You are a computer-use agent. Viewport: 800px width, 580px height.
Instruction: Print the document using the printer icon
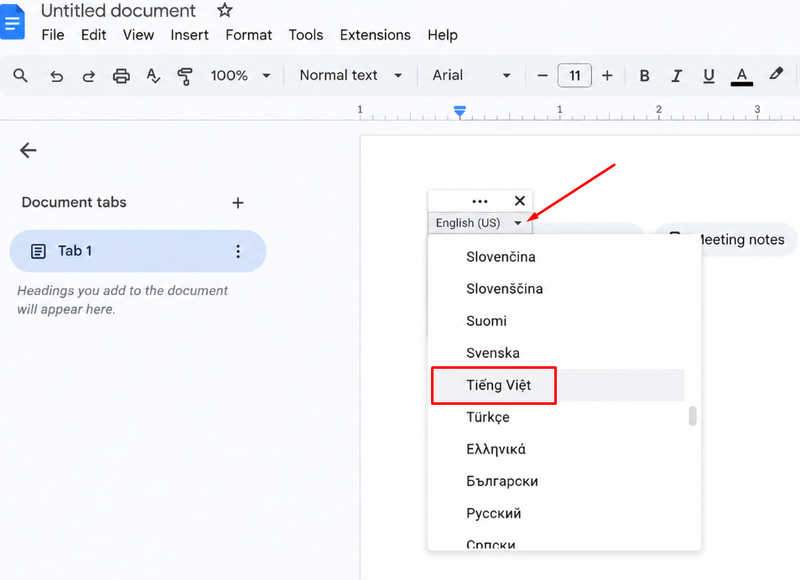[x=121, y=76]
